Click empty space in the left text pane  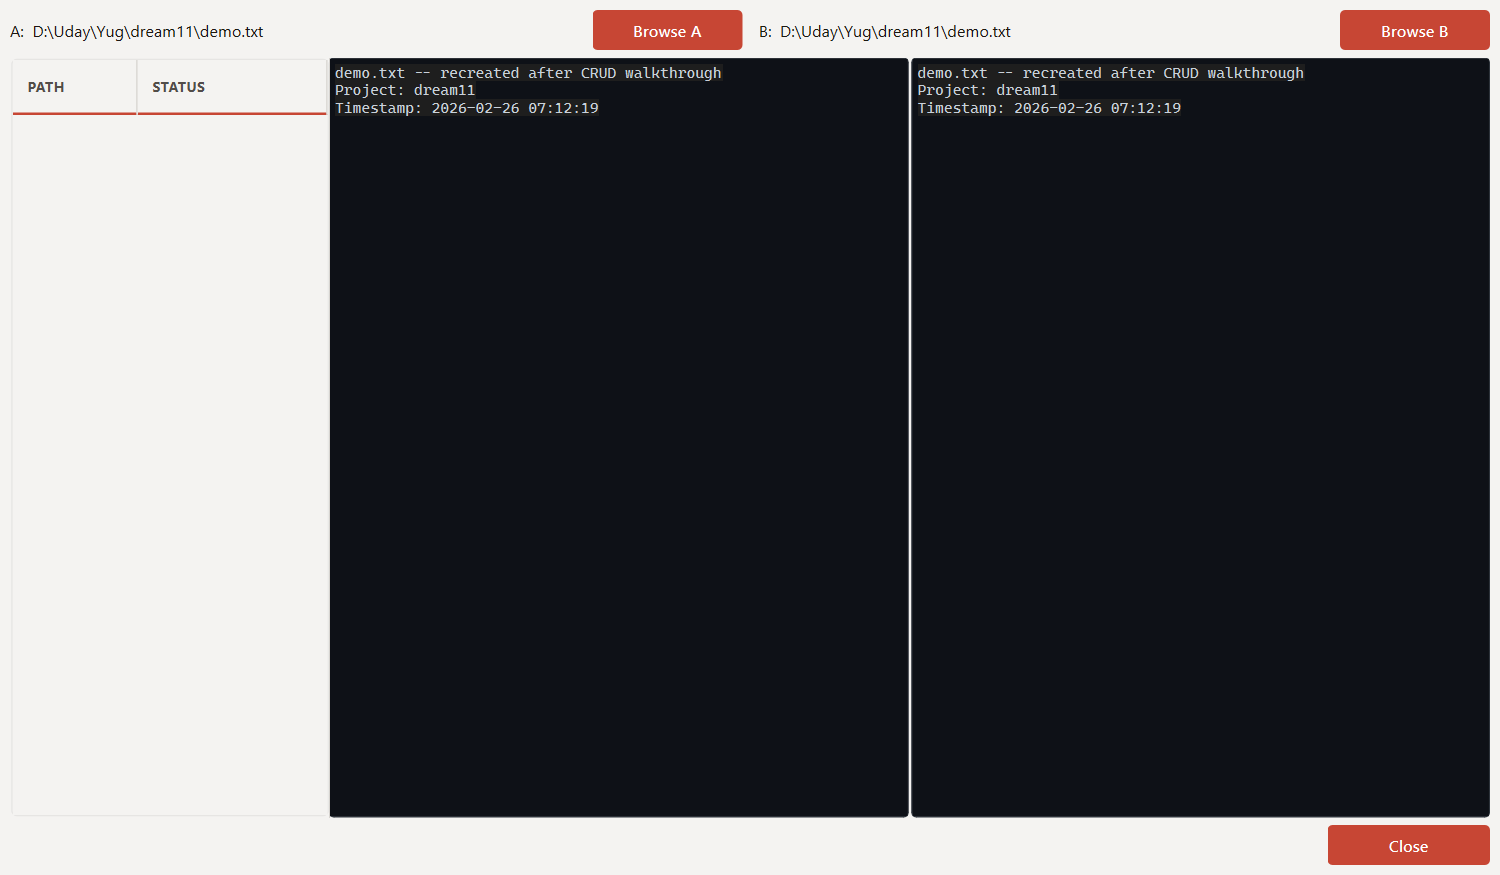618,450
